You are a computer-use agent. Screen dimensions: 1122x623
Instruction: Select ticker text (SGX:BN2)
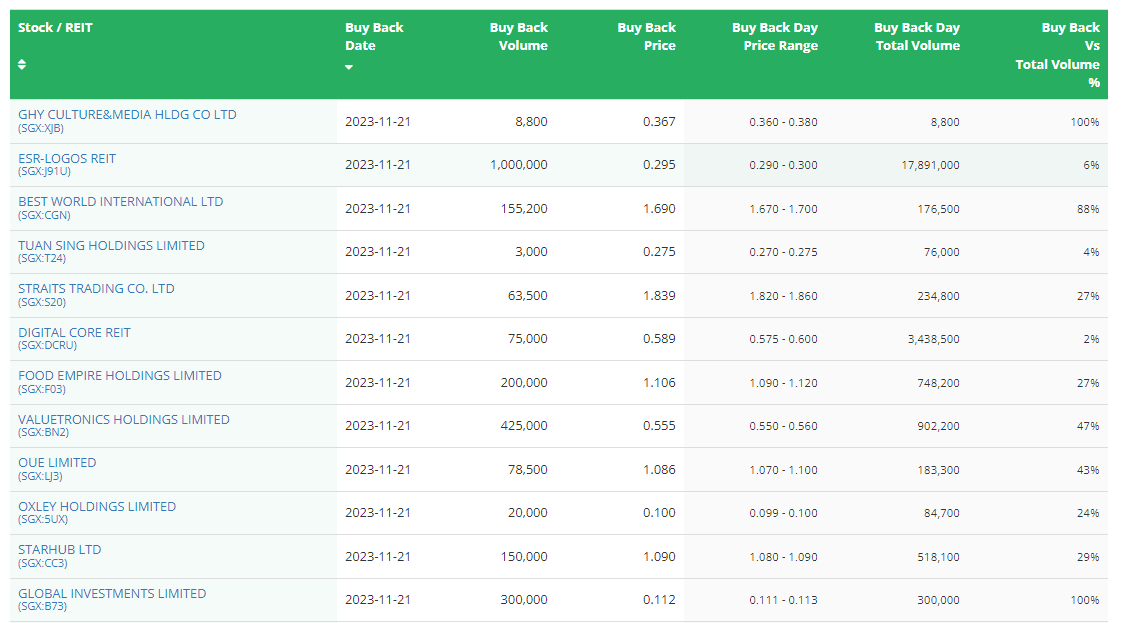(44, 433)
